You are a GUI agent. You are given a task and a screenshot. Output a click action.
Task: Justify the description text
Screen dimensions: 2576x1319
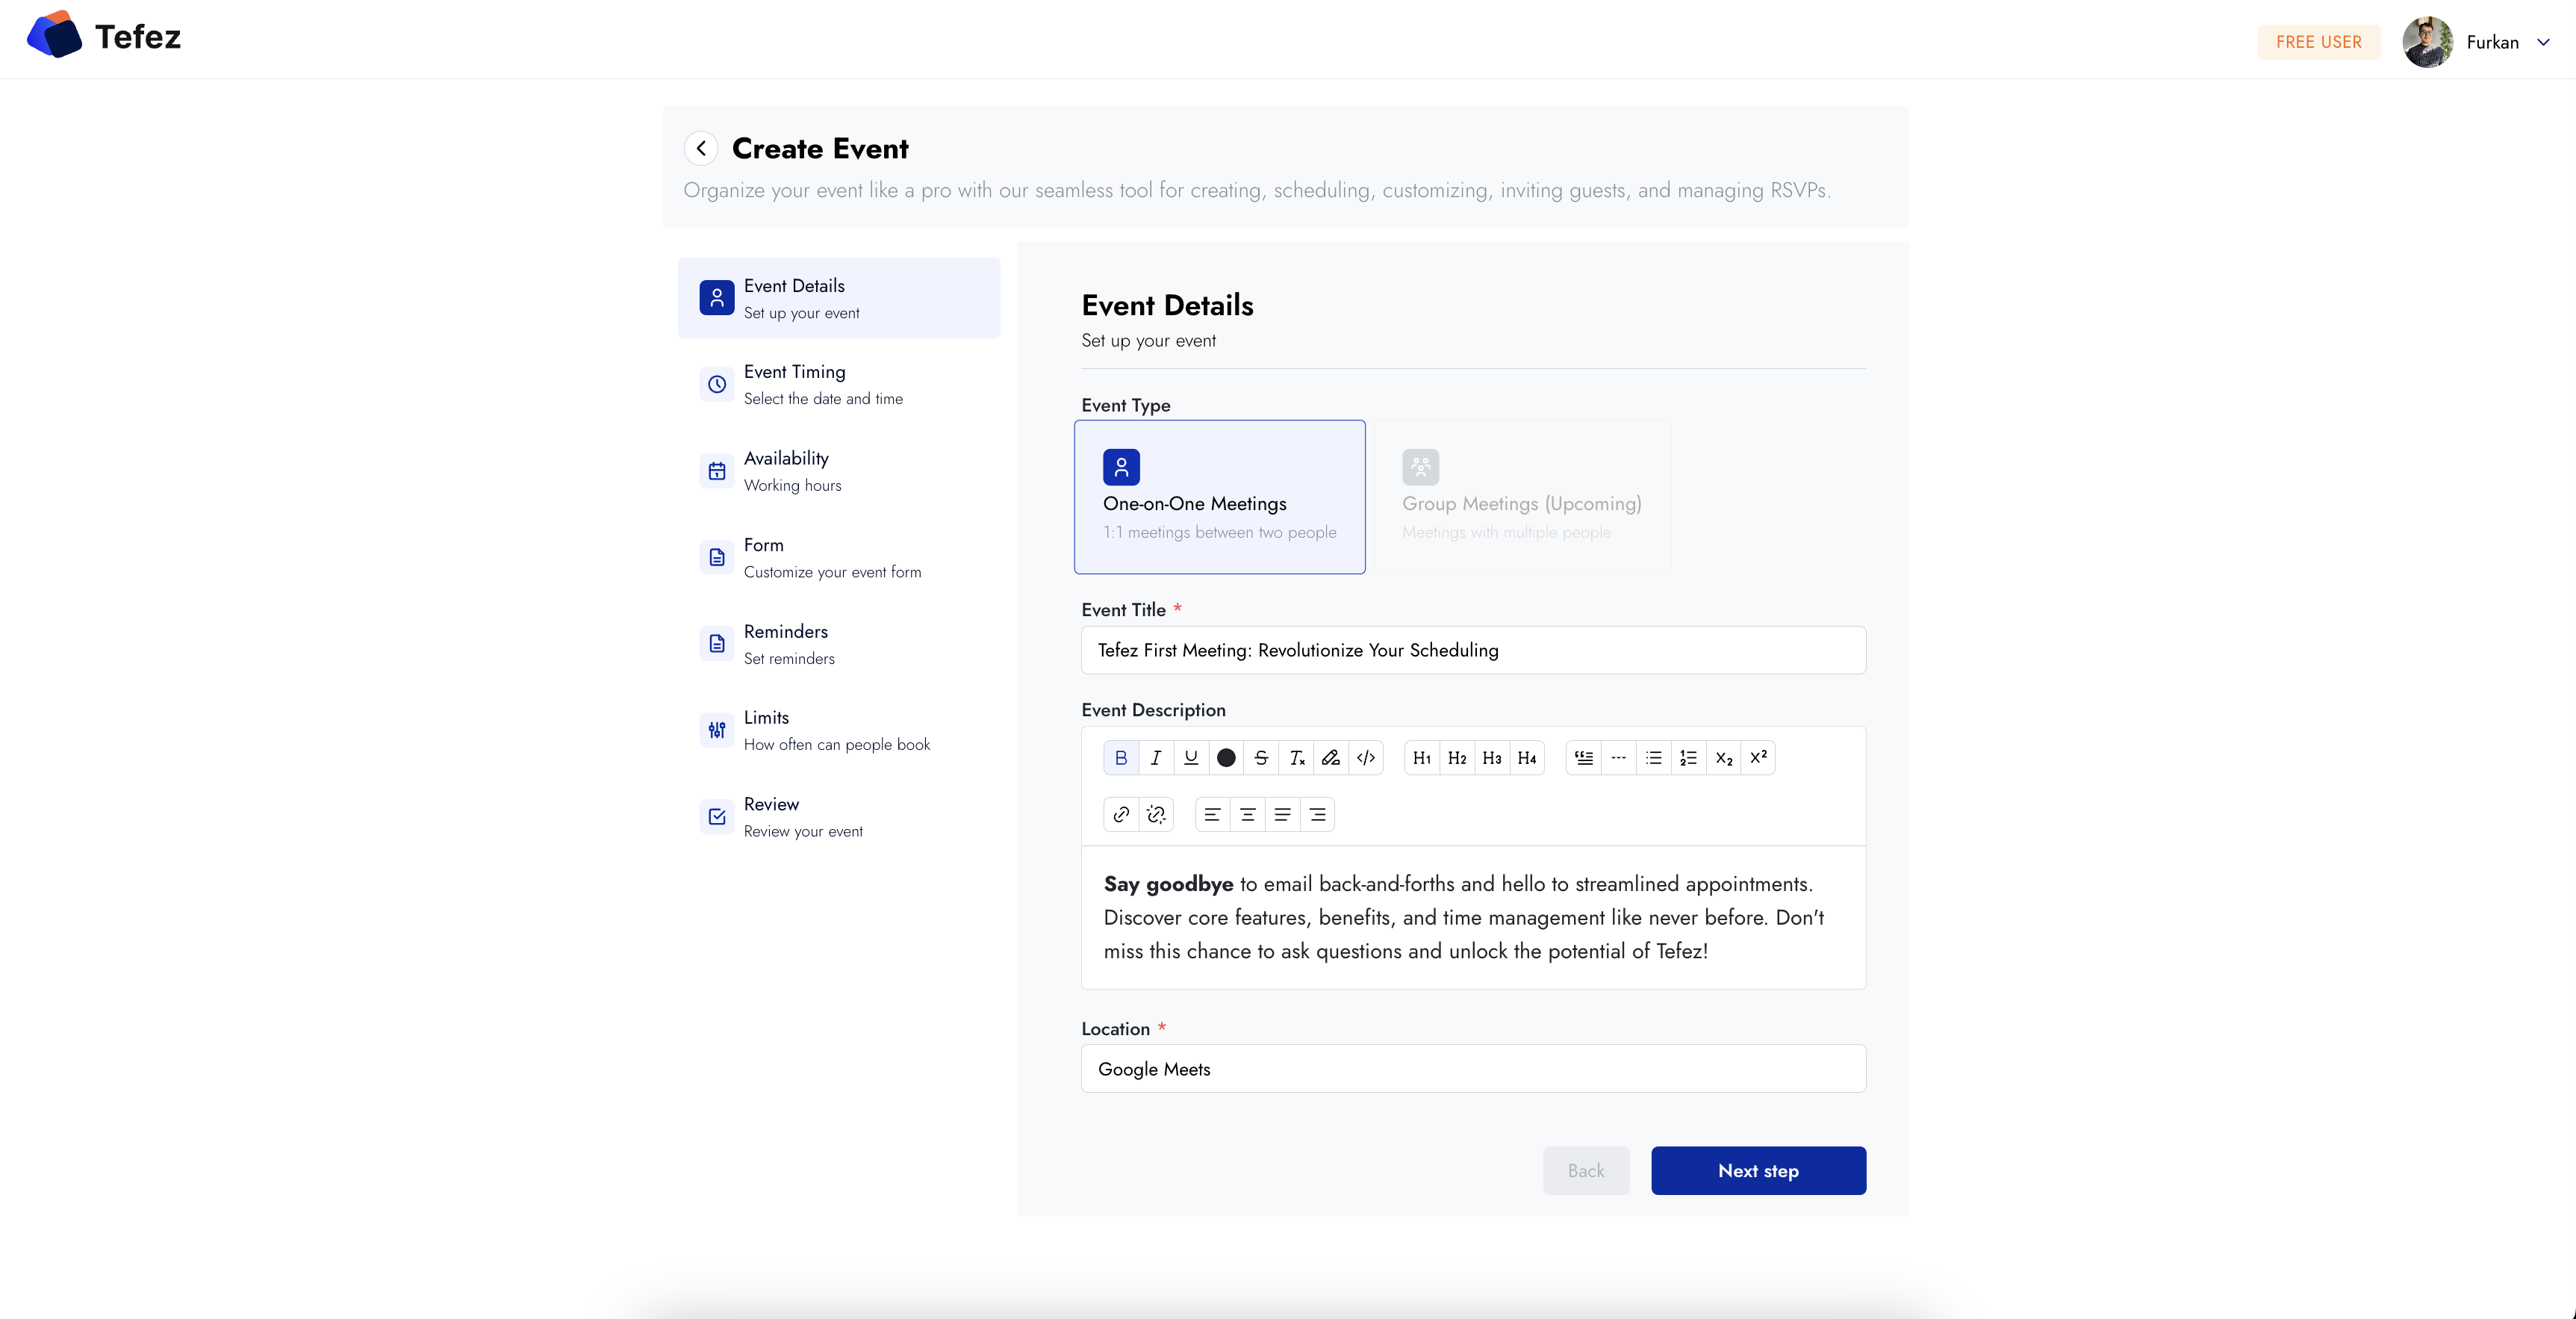click(x=1282, y=815)
